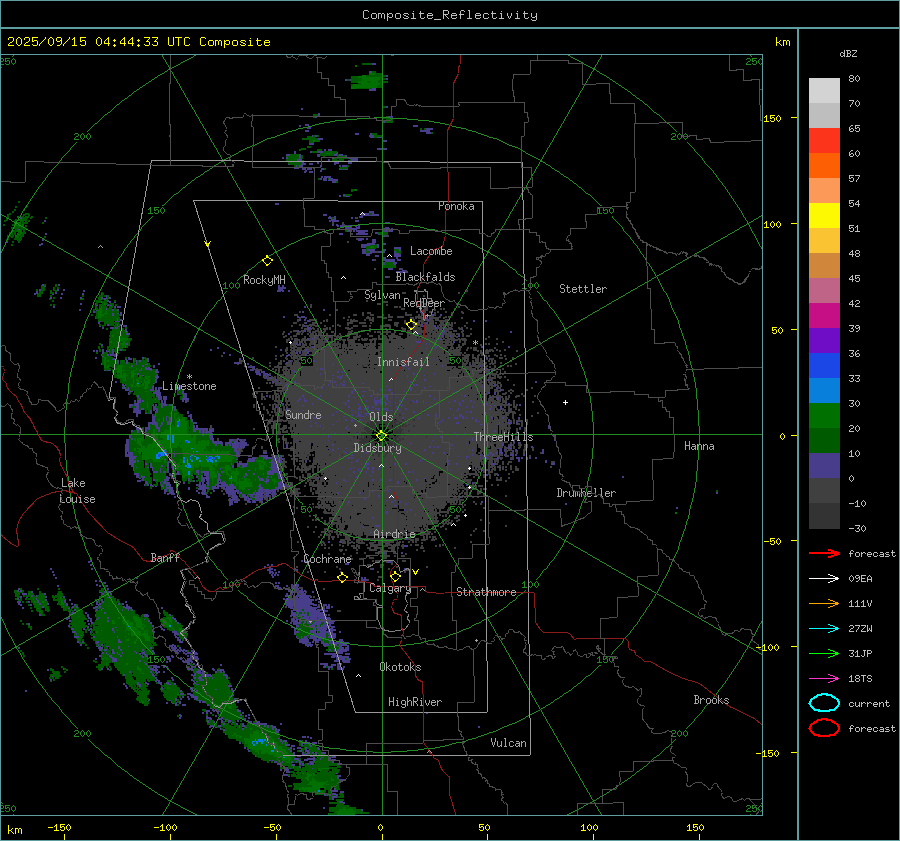Click the yellow 54 dBZ color swatch
900x841 pixels.
point(824,215)
